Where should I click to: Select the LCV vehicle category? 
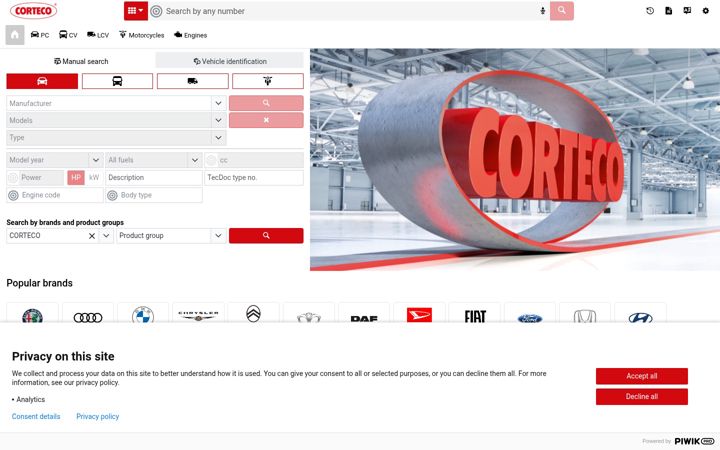pyautogui.click(x=98, y=35)
